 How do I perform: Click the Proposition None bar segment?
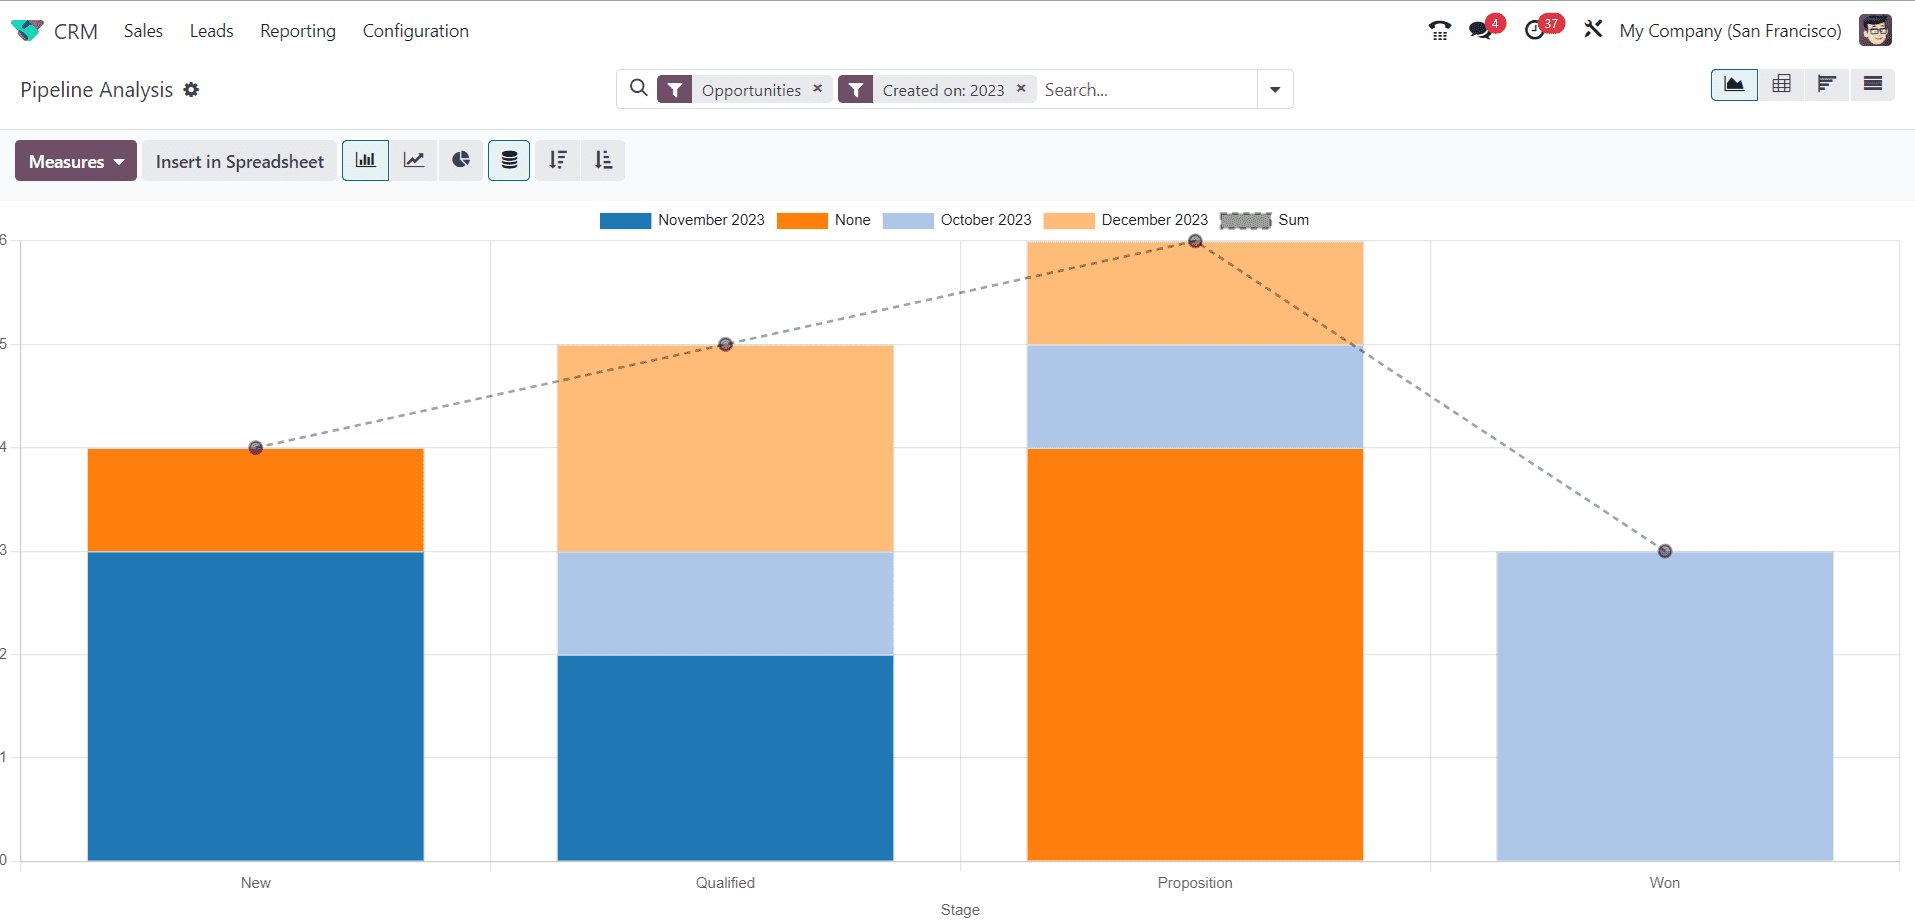click(x=1195, y=655)
